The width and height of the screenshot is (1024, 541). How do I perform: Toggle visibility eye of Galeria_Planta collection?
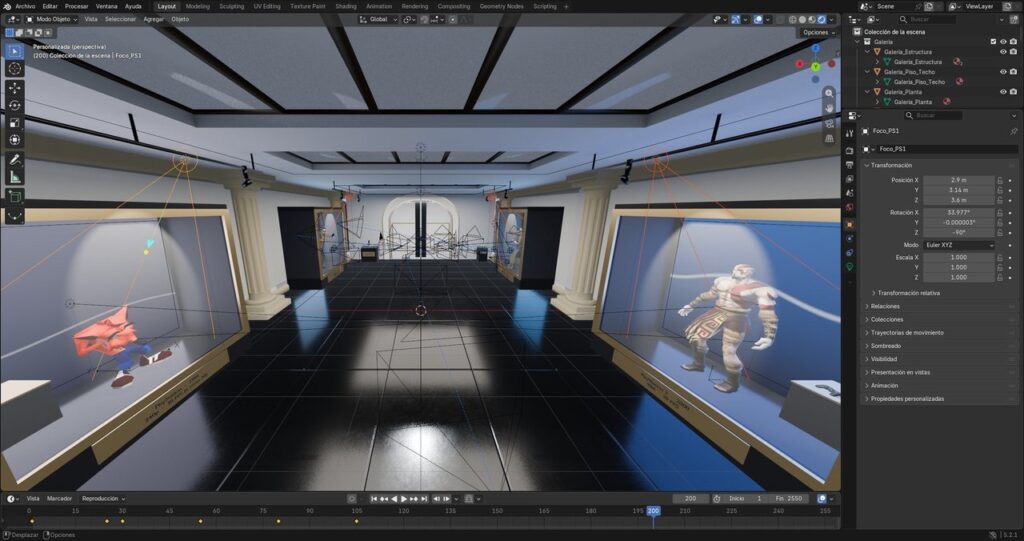(x=1003, y=92)
